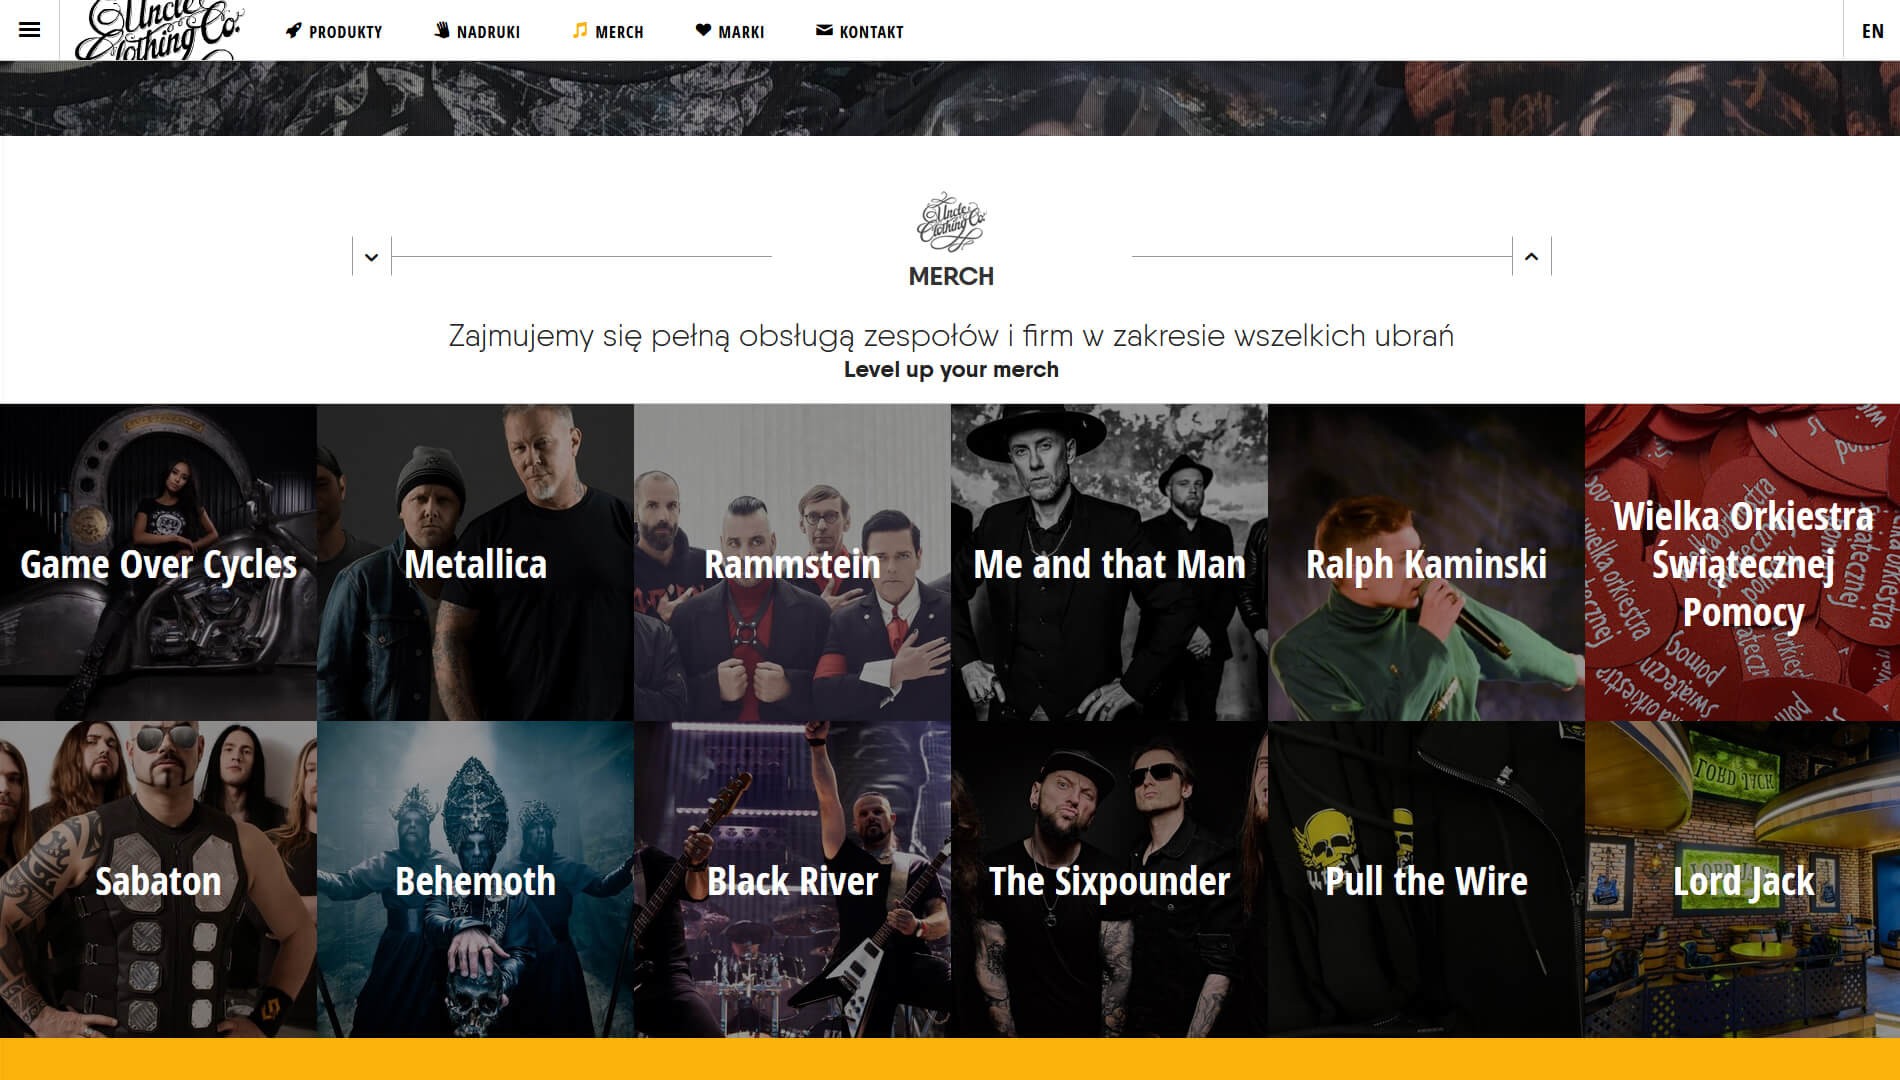Collapse section using up chevron arrow

[x=1531, y=257]
